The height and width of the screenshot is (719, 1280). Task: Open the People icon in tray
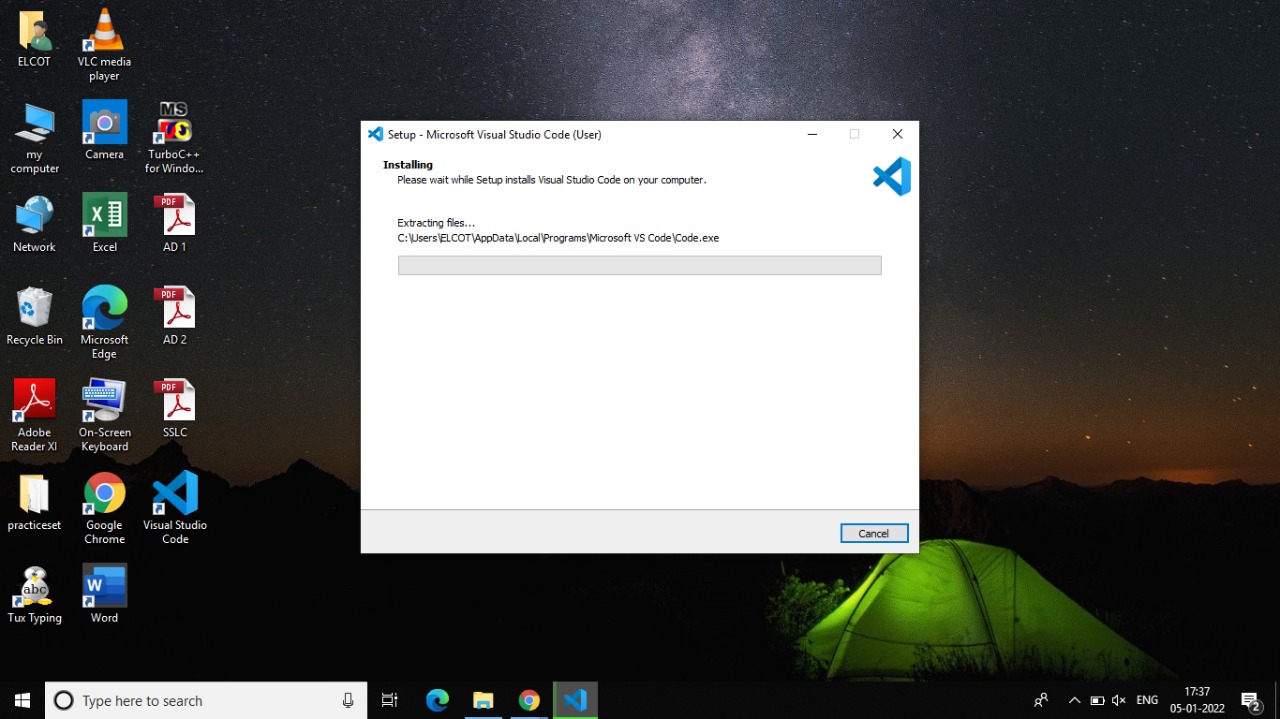[1041, 700]
